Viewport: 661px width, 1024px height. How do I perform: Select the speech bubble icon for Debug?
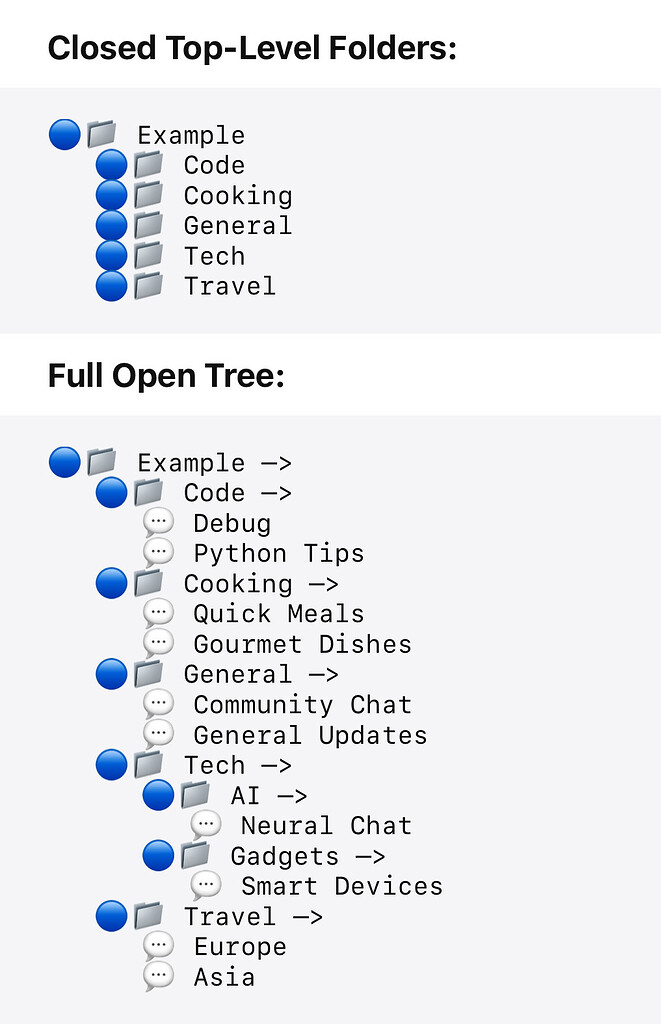tap(158, 521)
